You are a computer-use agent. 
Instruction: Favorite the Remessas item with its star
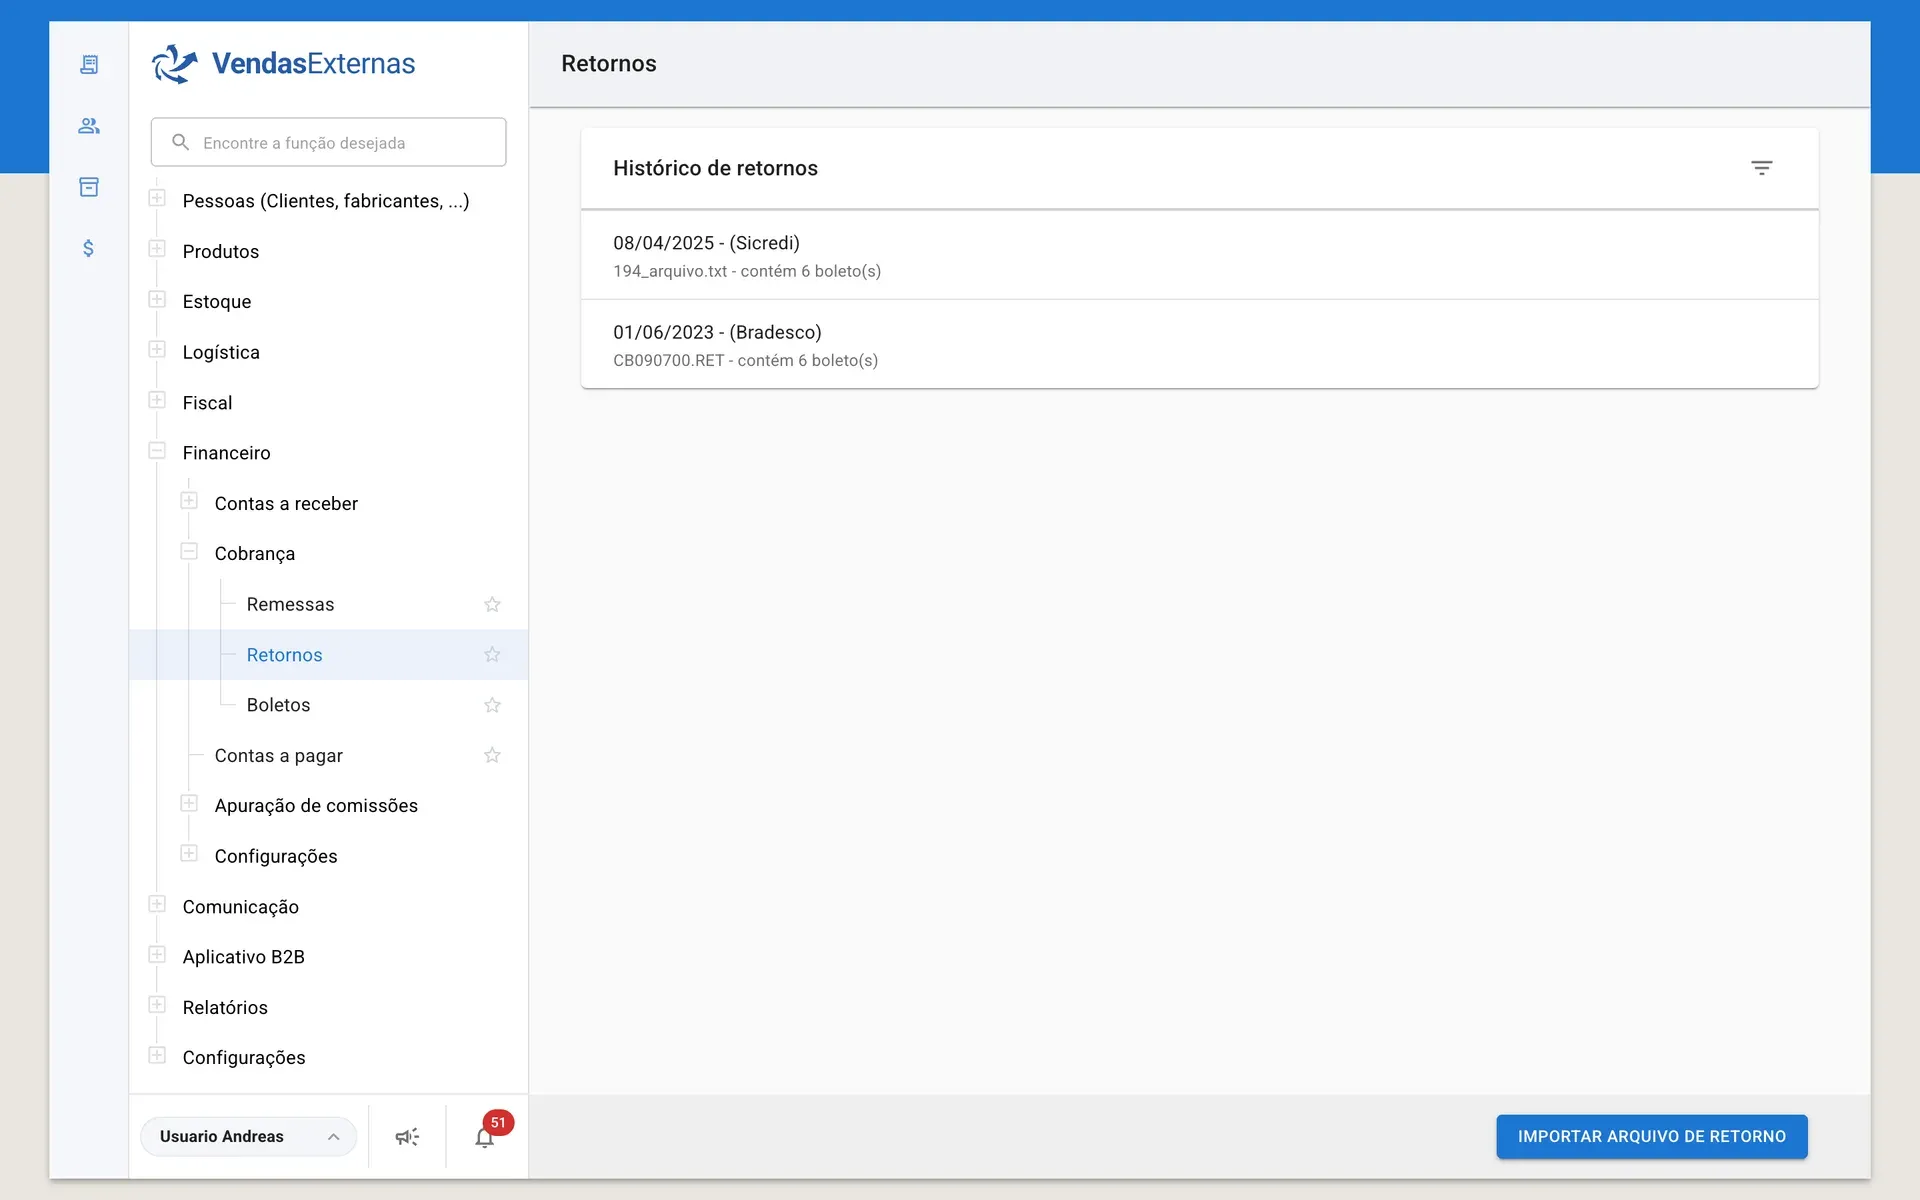click(492, 604)
